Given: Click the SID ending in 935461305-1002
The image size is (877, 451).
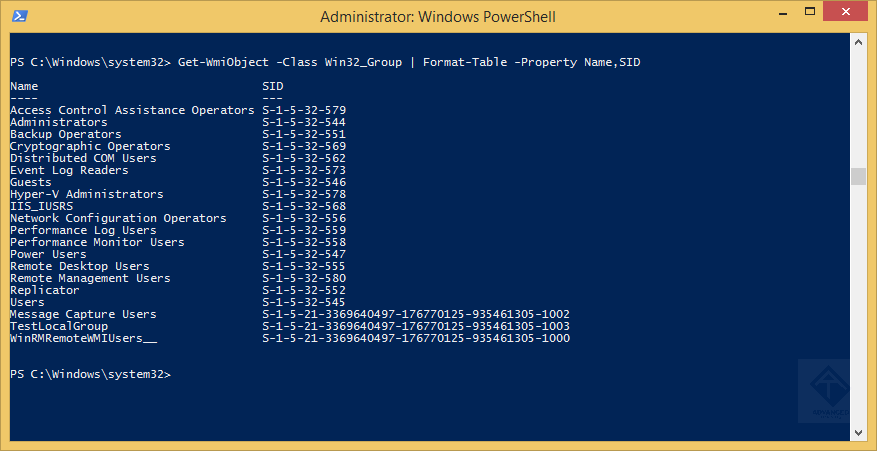Looking at the screenshot, I should [x=415, y=314].
